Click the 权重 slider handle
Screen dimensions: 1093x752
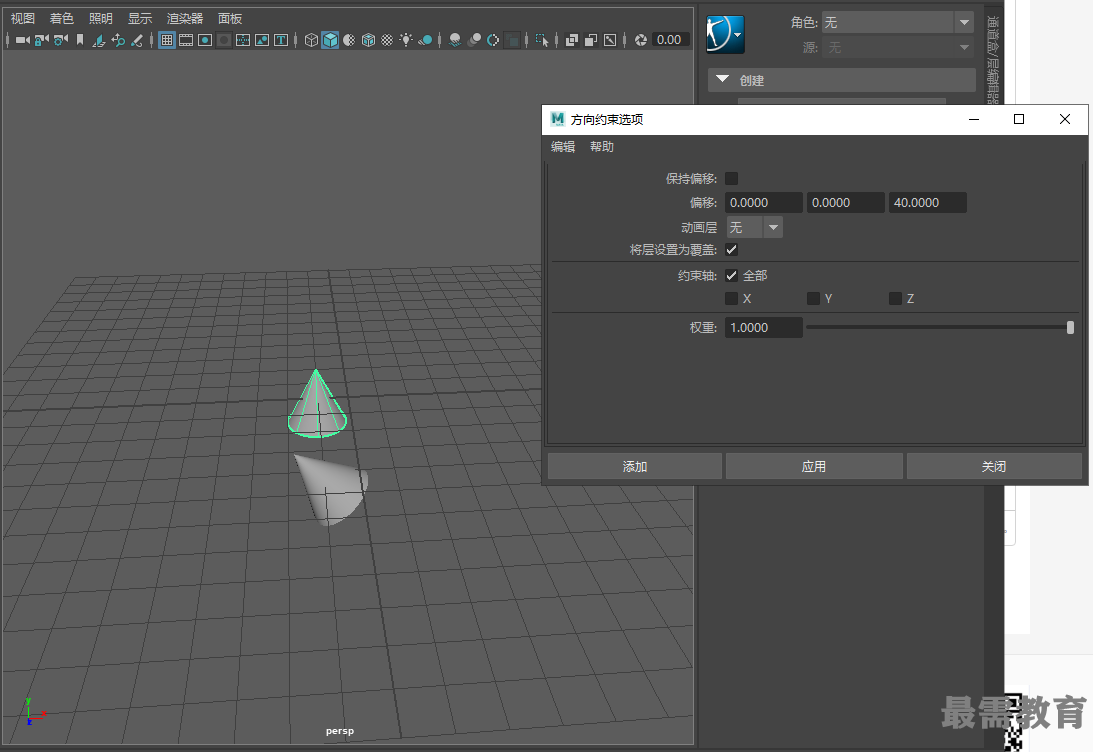point(1070,328)
